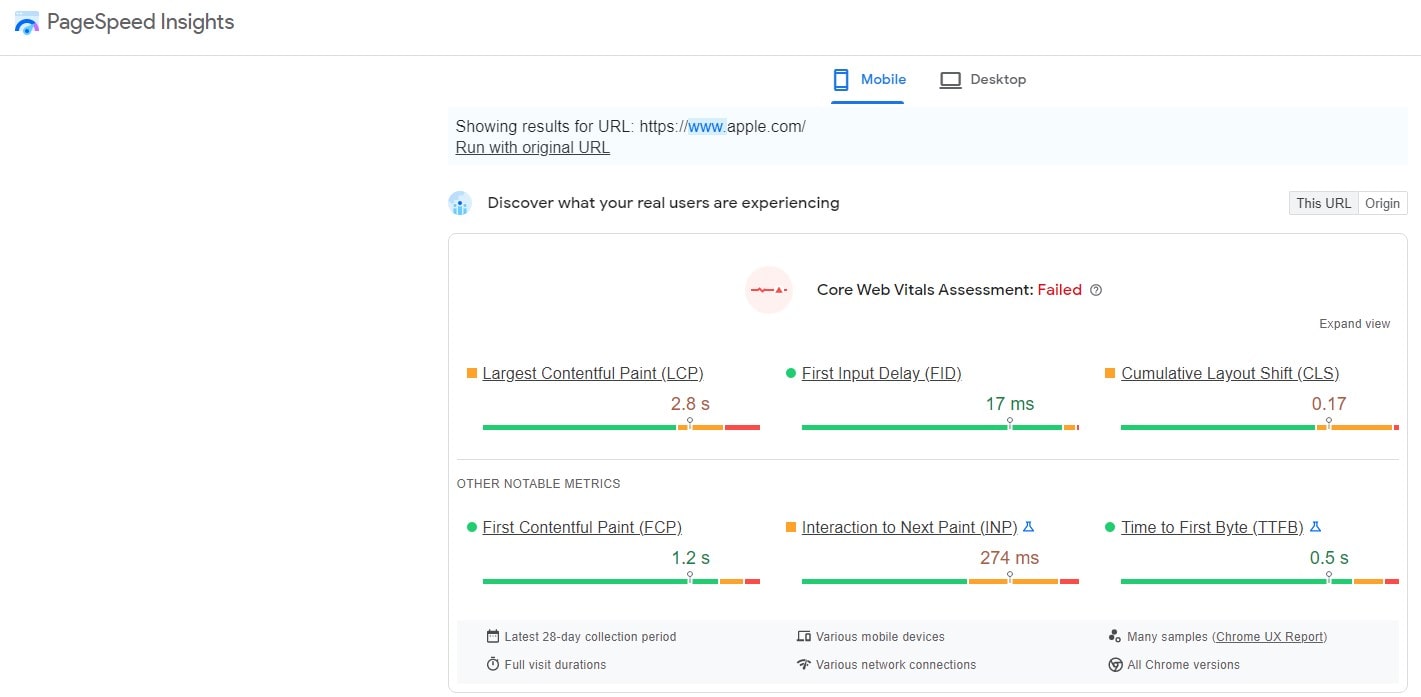The width and height of the screenshot is (1421, 697).
Task: Click the Core Web Vitals heartbeat icon
Action: click(x=768, y=289)
